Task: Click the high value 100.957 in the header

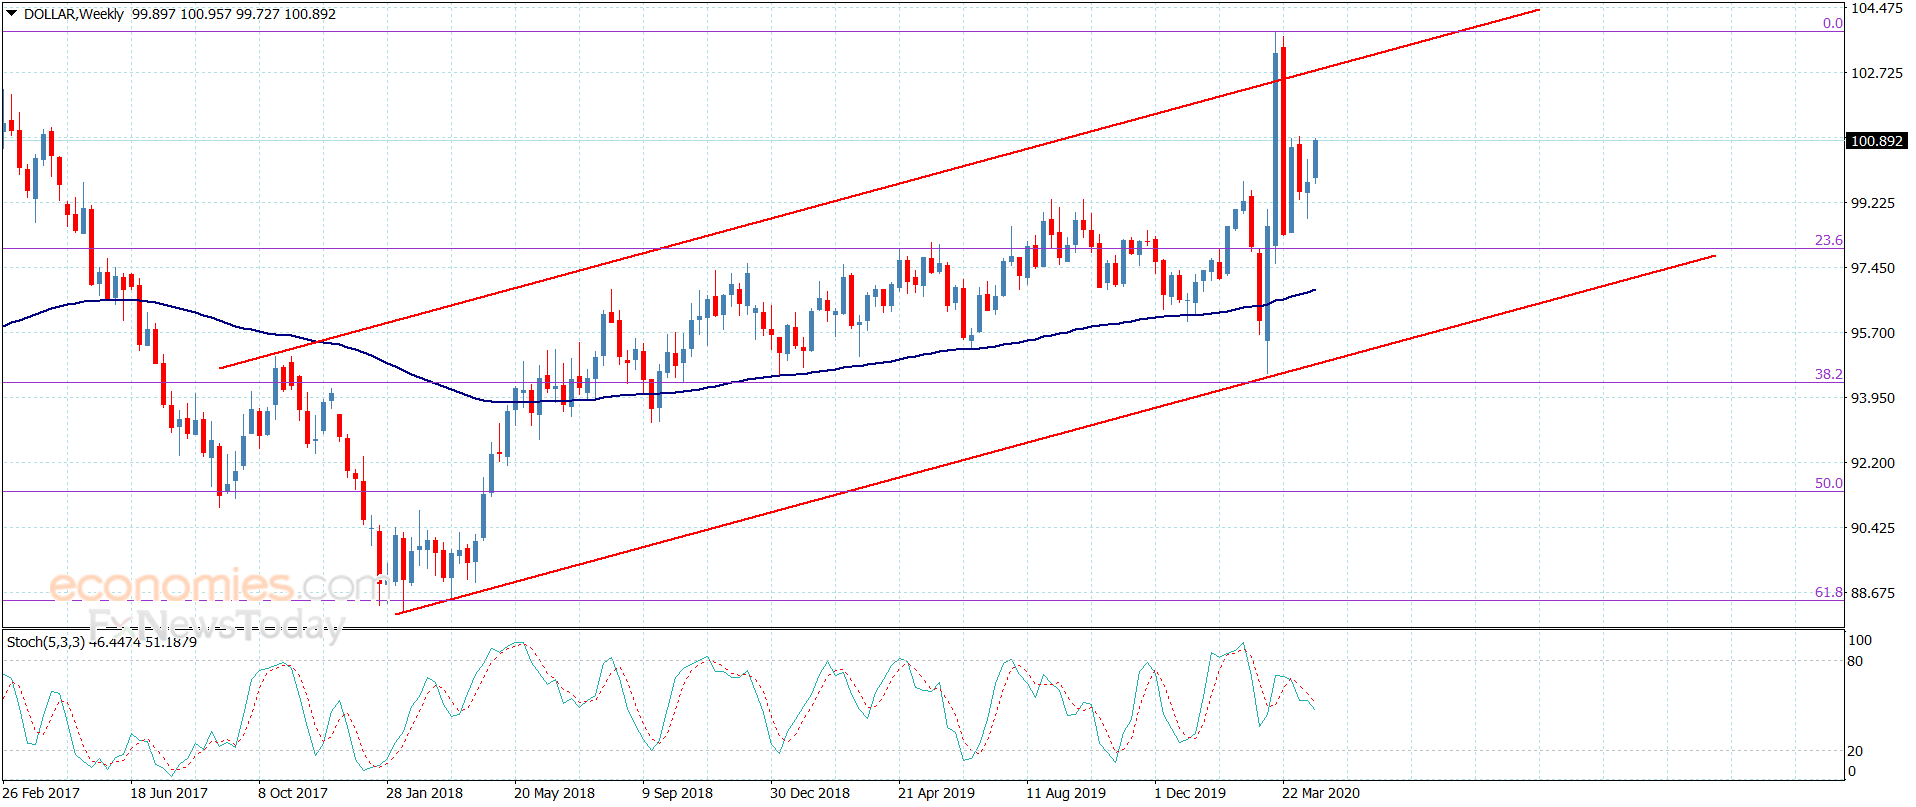Action: point(205,14)
